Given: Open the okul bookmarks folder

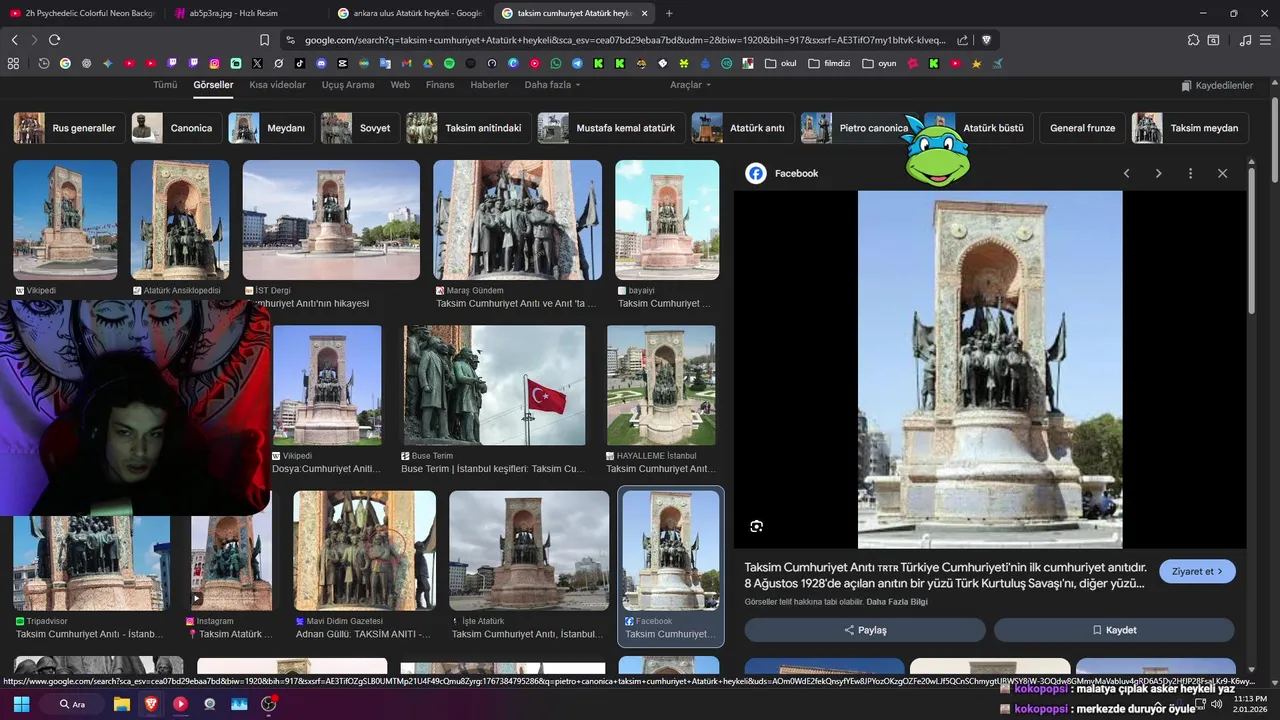Looking at the screenshot, I should [781, 63].
